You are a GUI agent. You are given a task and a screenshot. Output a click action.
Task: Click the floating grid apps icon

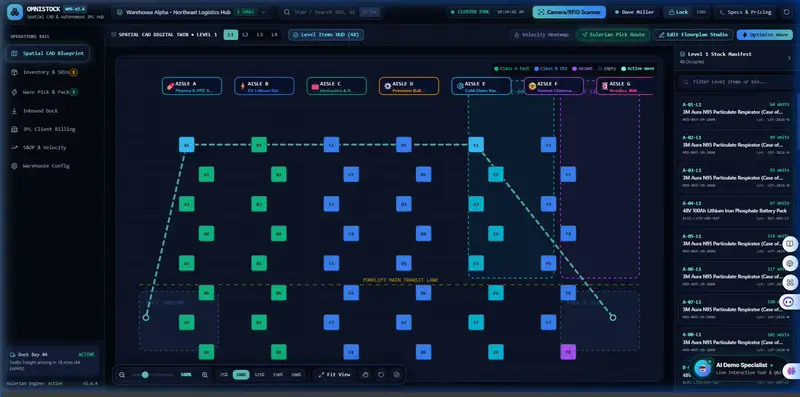(x=790, y=282)
